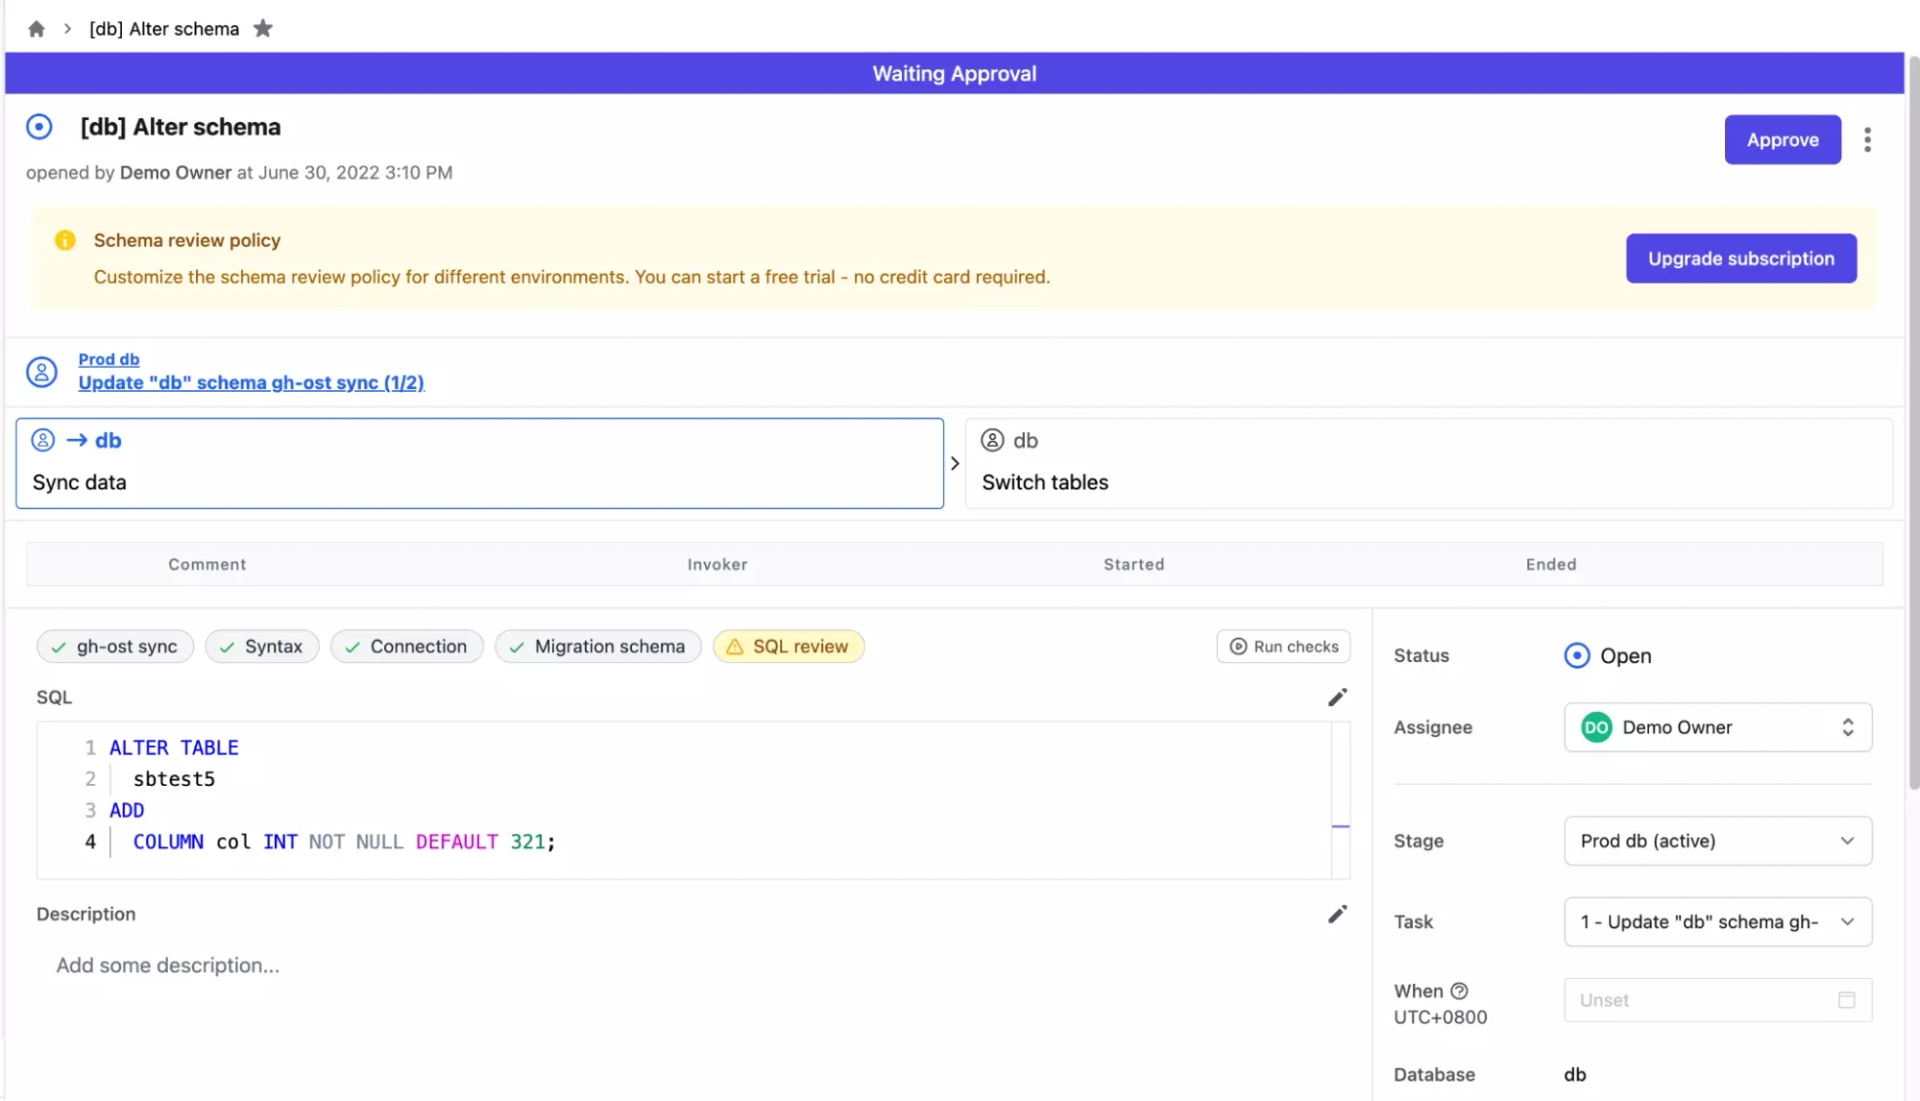Click the SQL section edit pencil icon

tap(1337, 698)
